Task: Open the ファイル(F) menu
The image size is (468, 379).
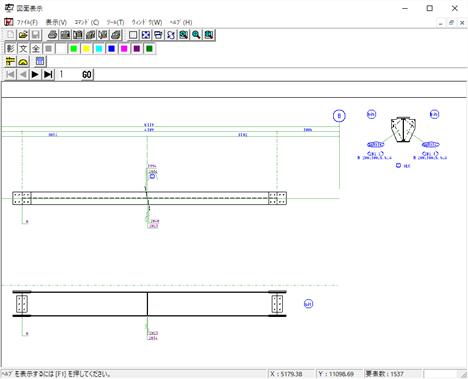Action: click(27, 22)
